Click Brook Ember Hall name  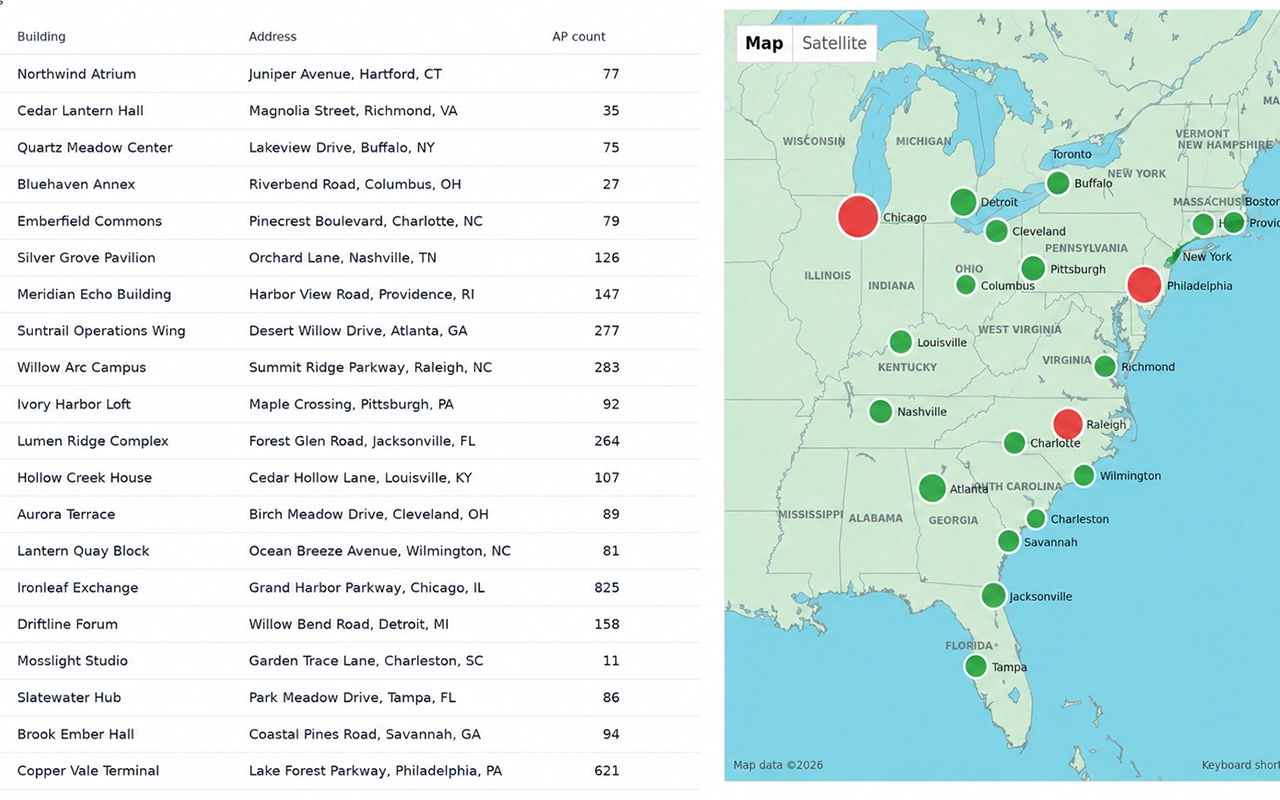pyautogui.click(x=75, y=734)
